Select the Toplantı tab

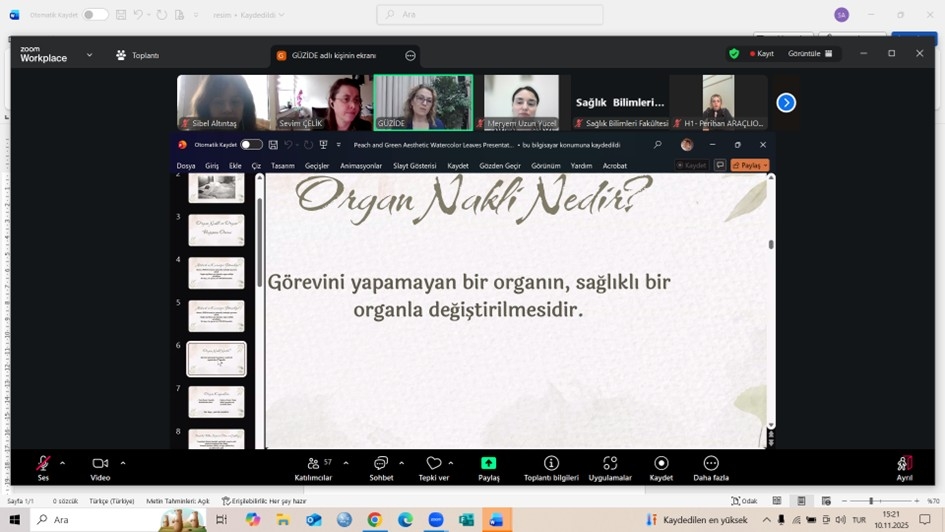(x=138, y=55)
